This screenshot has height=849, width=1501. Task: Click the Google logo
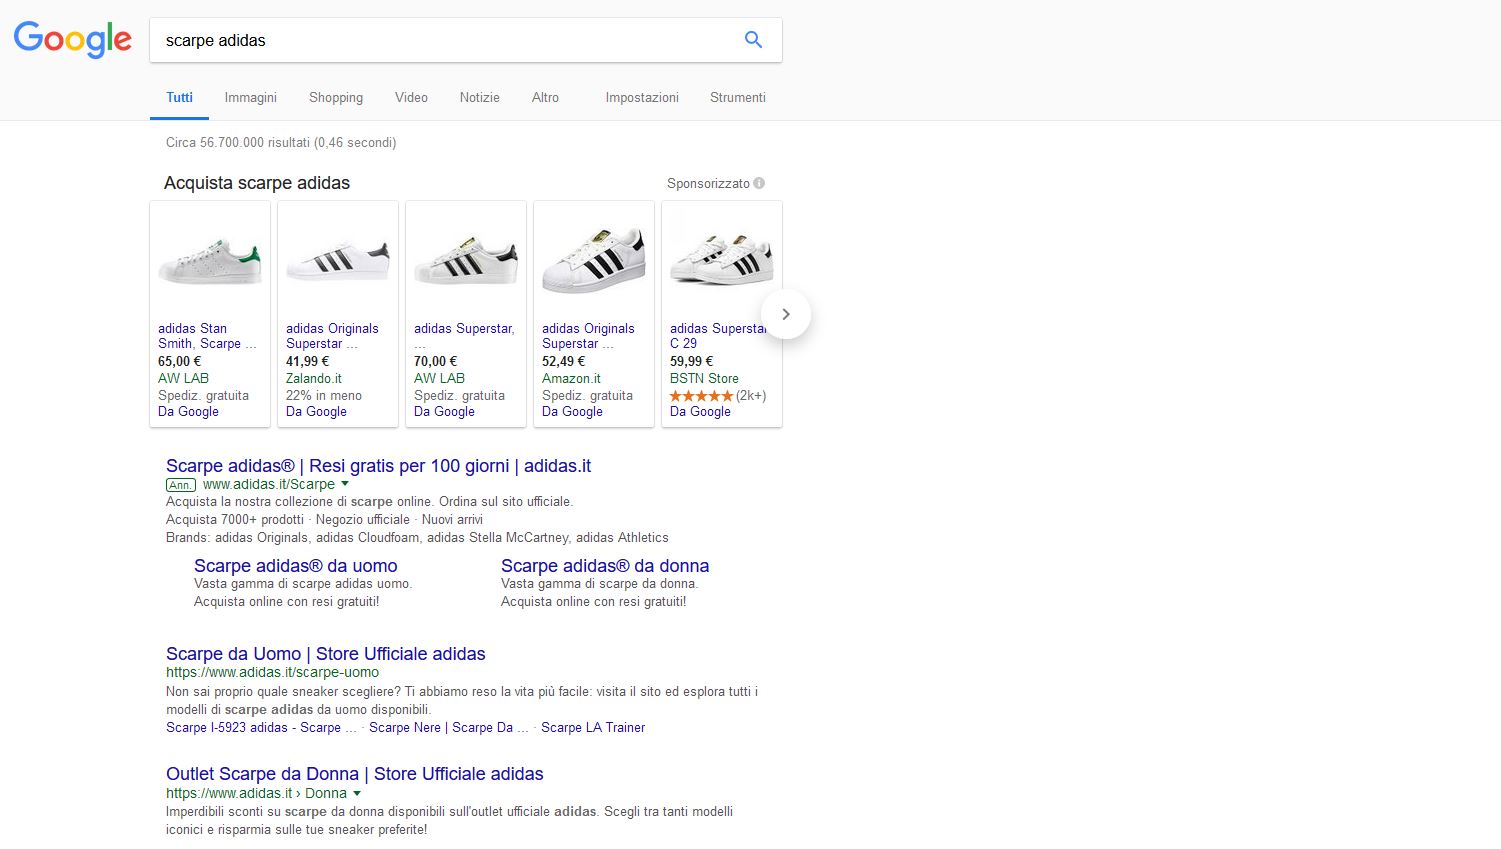(72, 40)
